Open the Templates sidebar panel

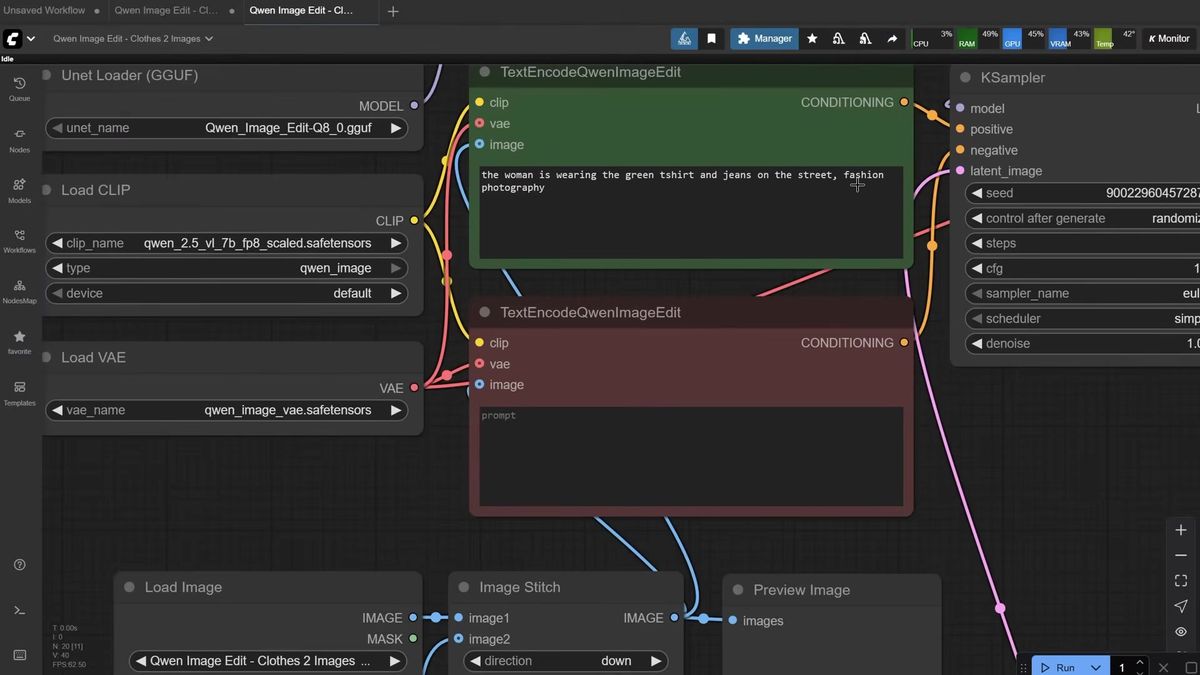coord(19,393)
